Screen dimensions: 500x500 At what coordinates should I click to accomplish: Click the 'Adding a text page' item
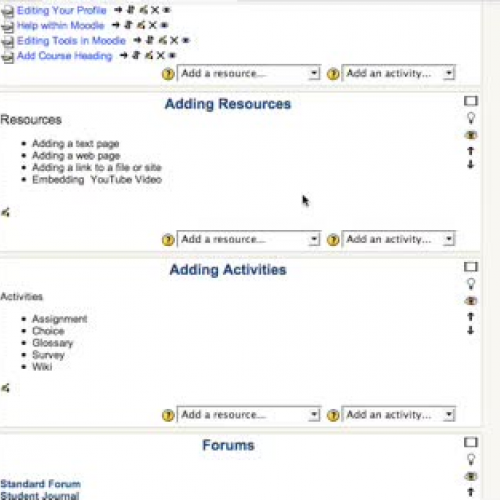(x=76, y=144)
